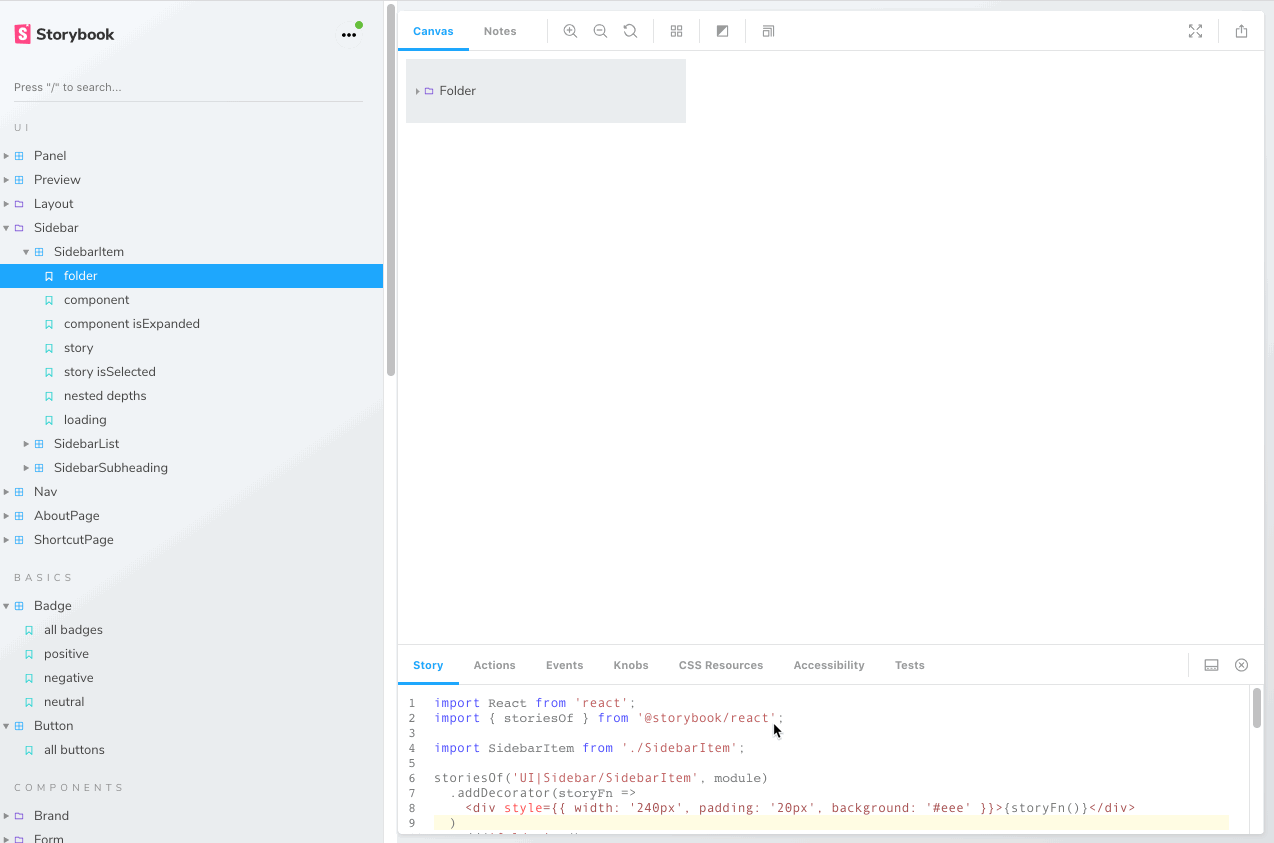Apply a grid to the preview
The height and width of the screenshot is (843, 1274).
click(x=677, y=31)
